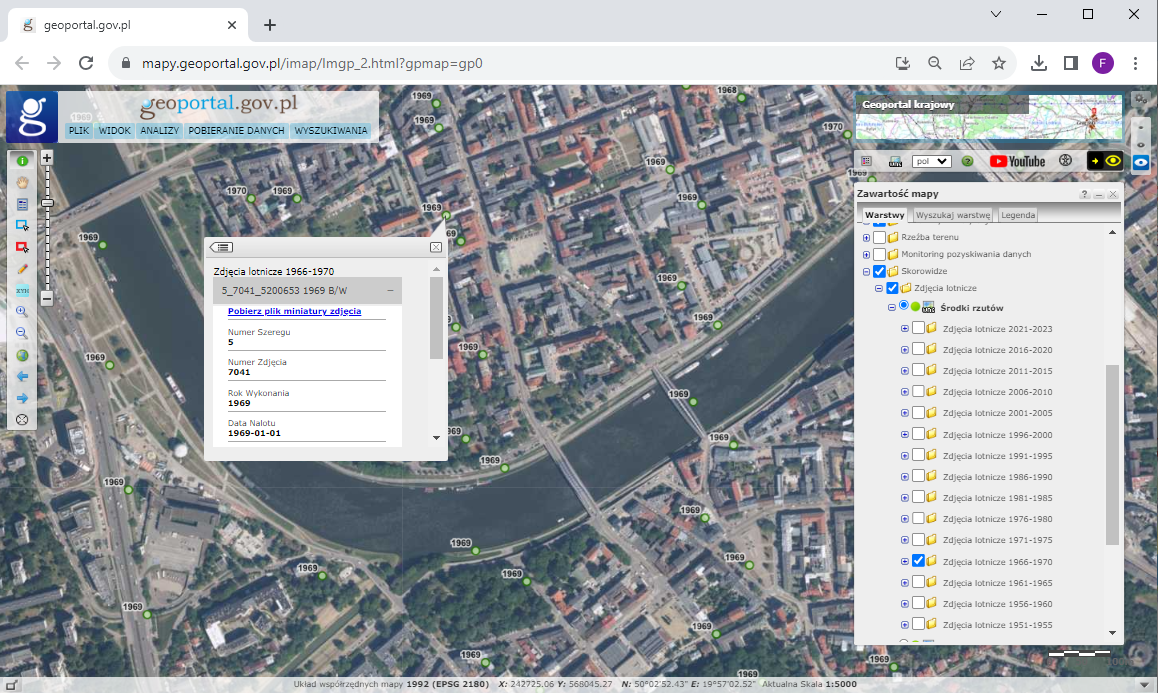
Task: Select the green info identify tool
Action: pyautogui.click(x=22, y=160)
